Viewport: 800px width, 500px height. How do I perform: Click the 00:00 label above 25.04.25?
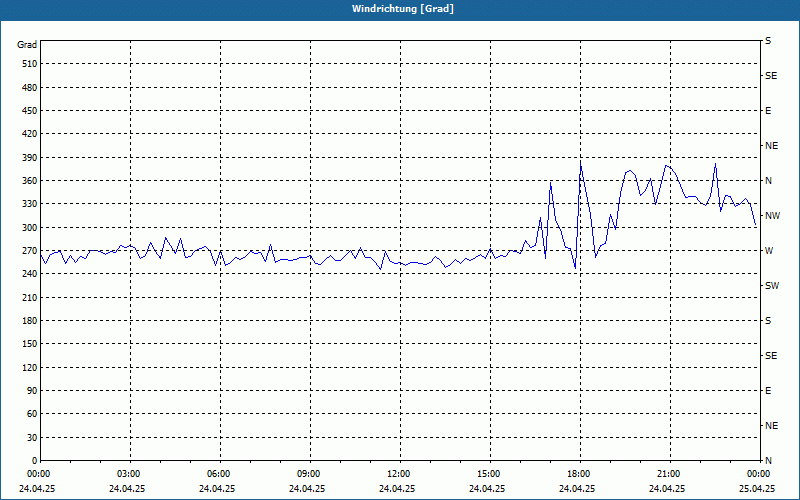(x=759, y=474)
